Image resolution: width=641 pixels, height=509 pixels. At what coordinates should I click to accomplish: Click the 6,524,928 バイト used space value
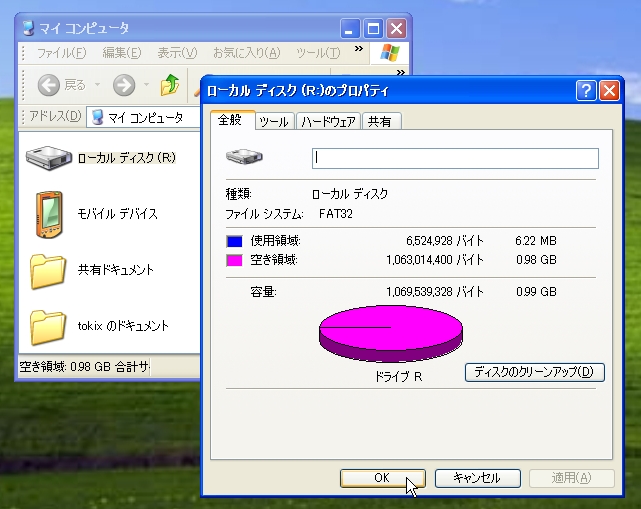[445, 241]
